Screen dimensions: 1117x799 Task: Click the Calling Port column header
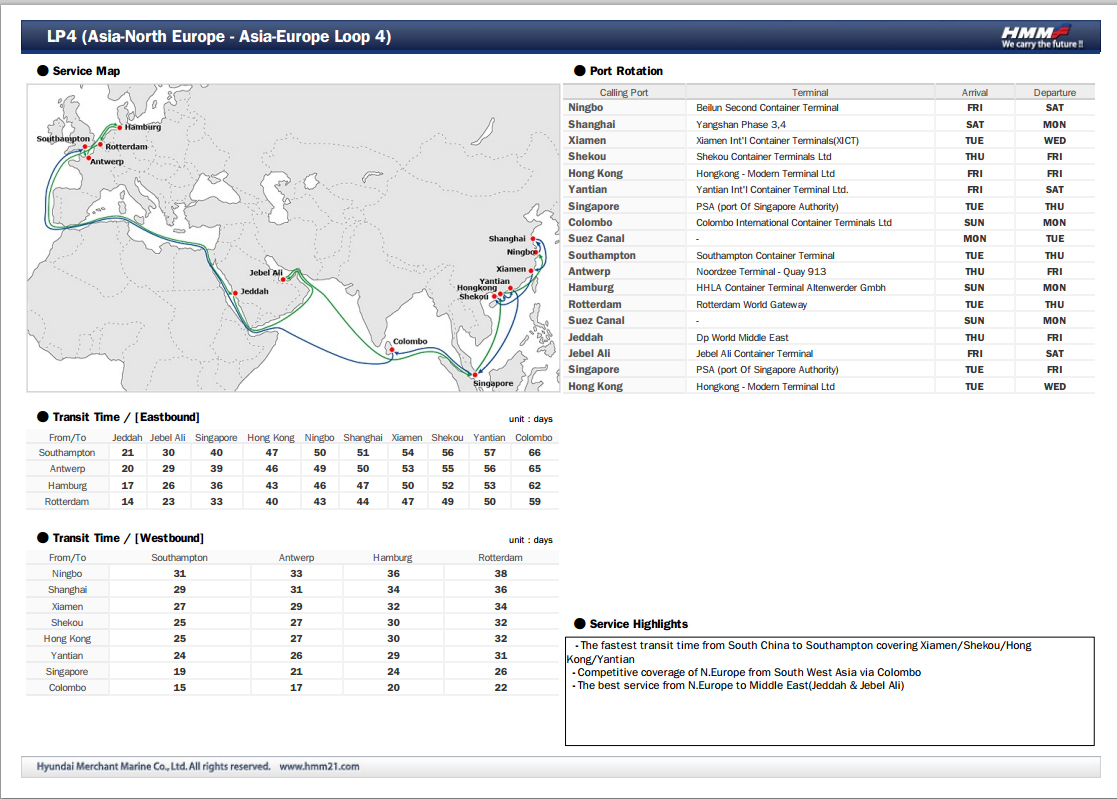coord(624,92)
